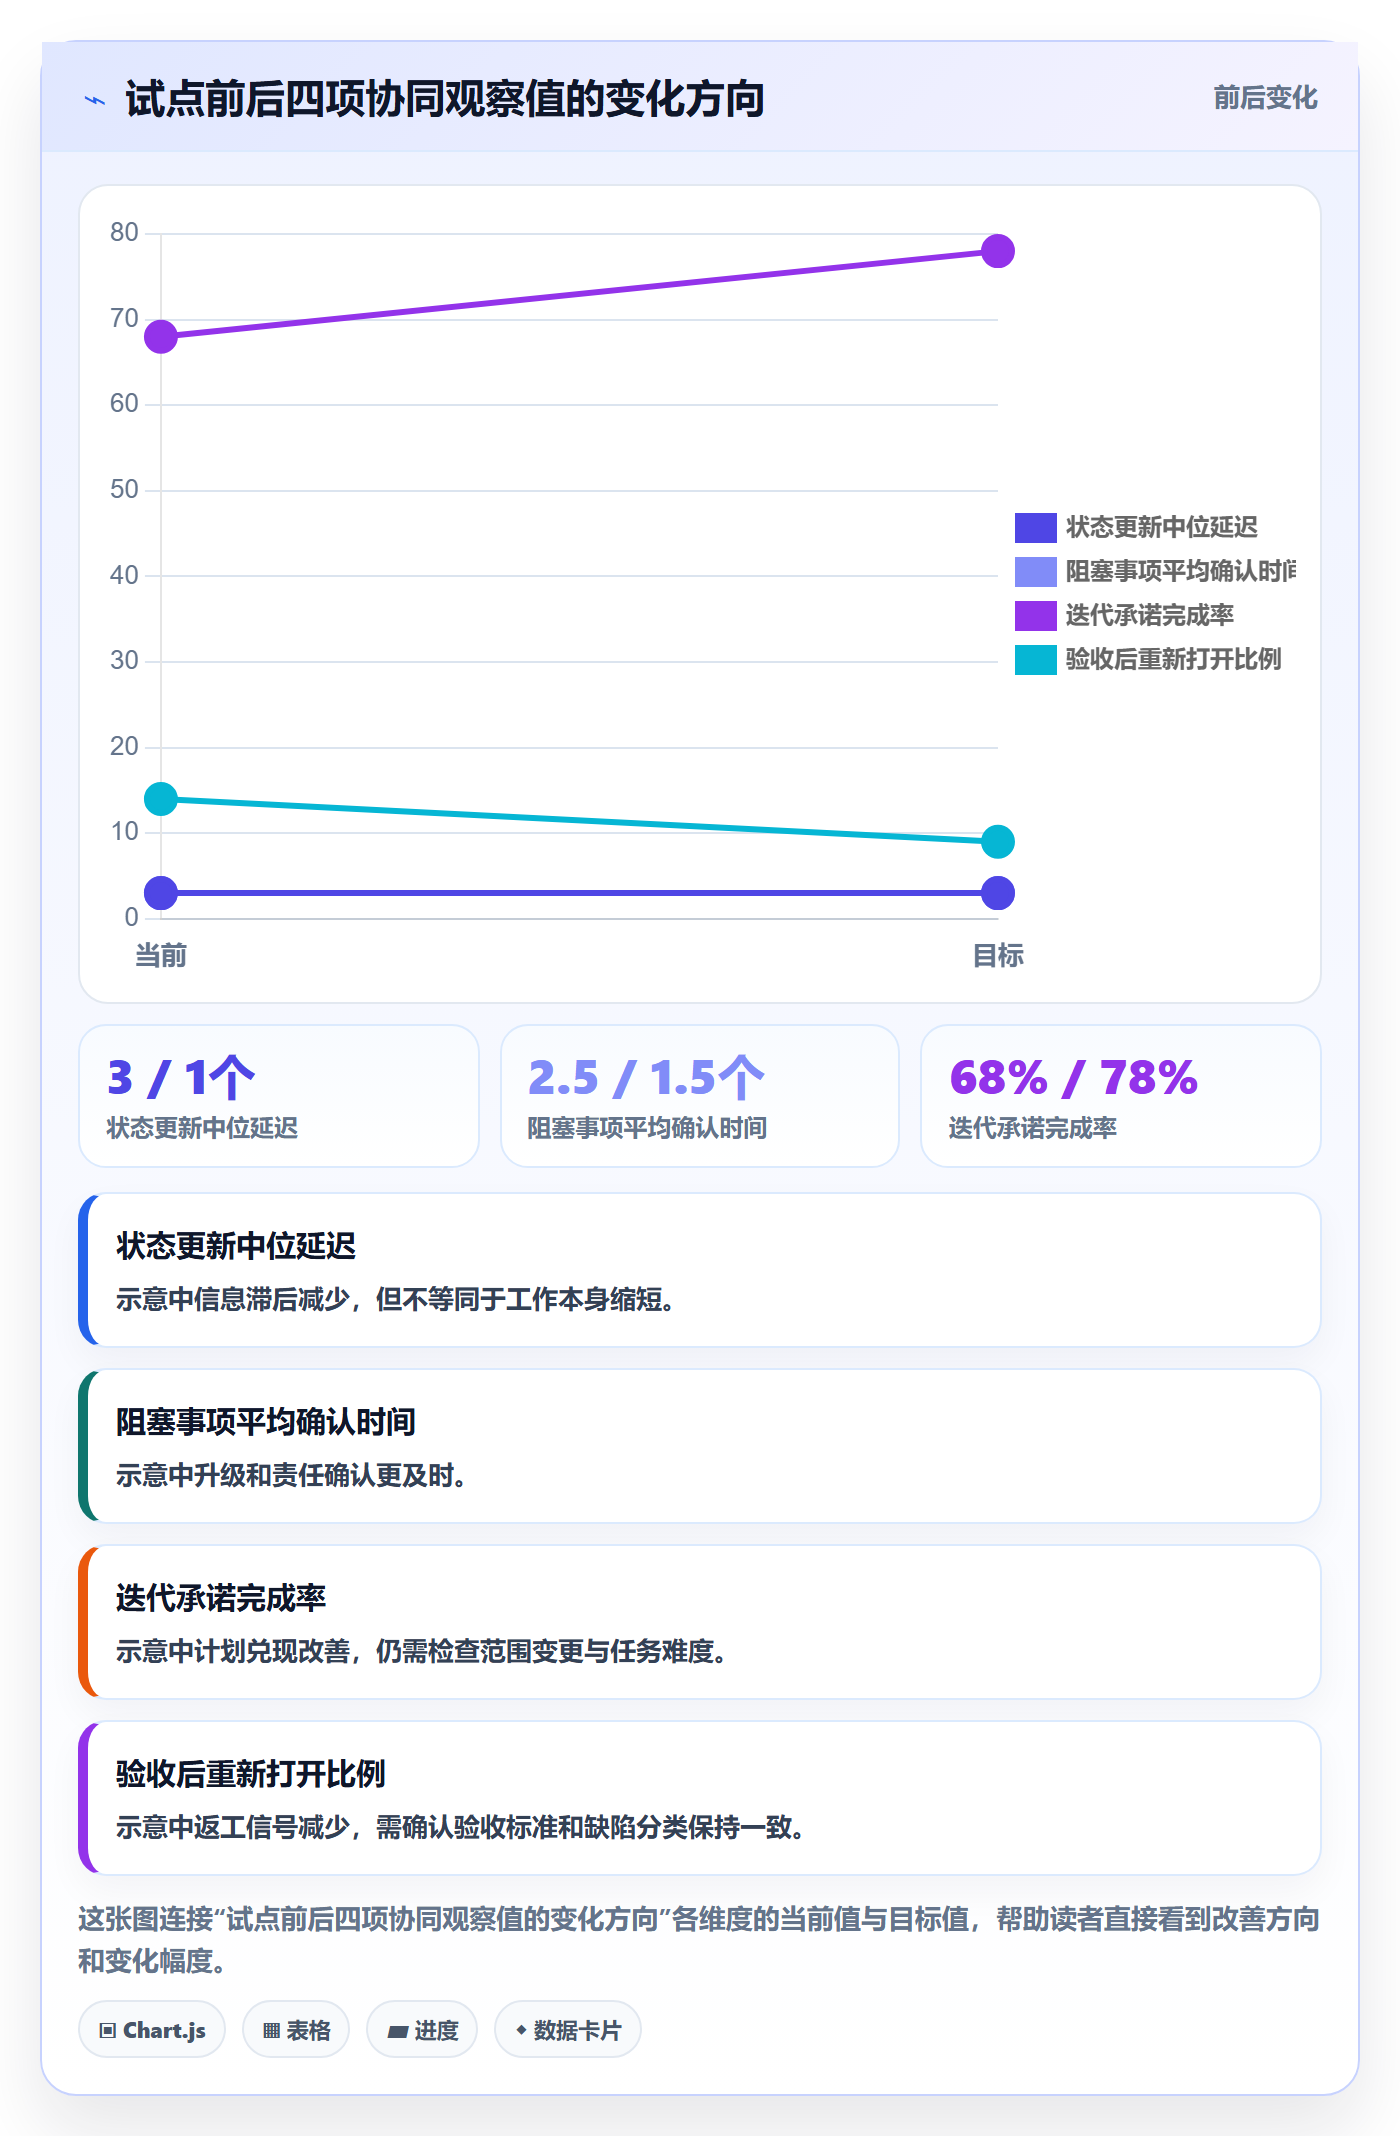Select the 68% / 78% stat card
The width and height of the screenshot is (1400, 2136).
[1121, 1096]
